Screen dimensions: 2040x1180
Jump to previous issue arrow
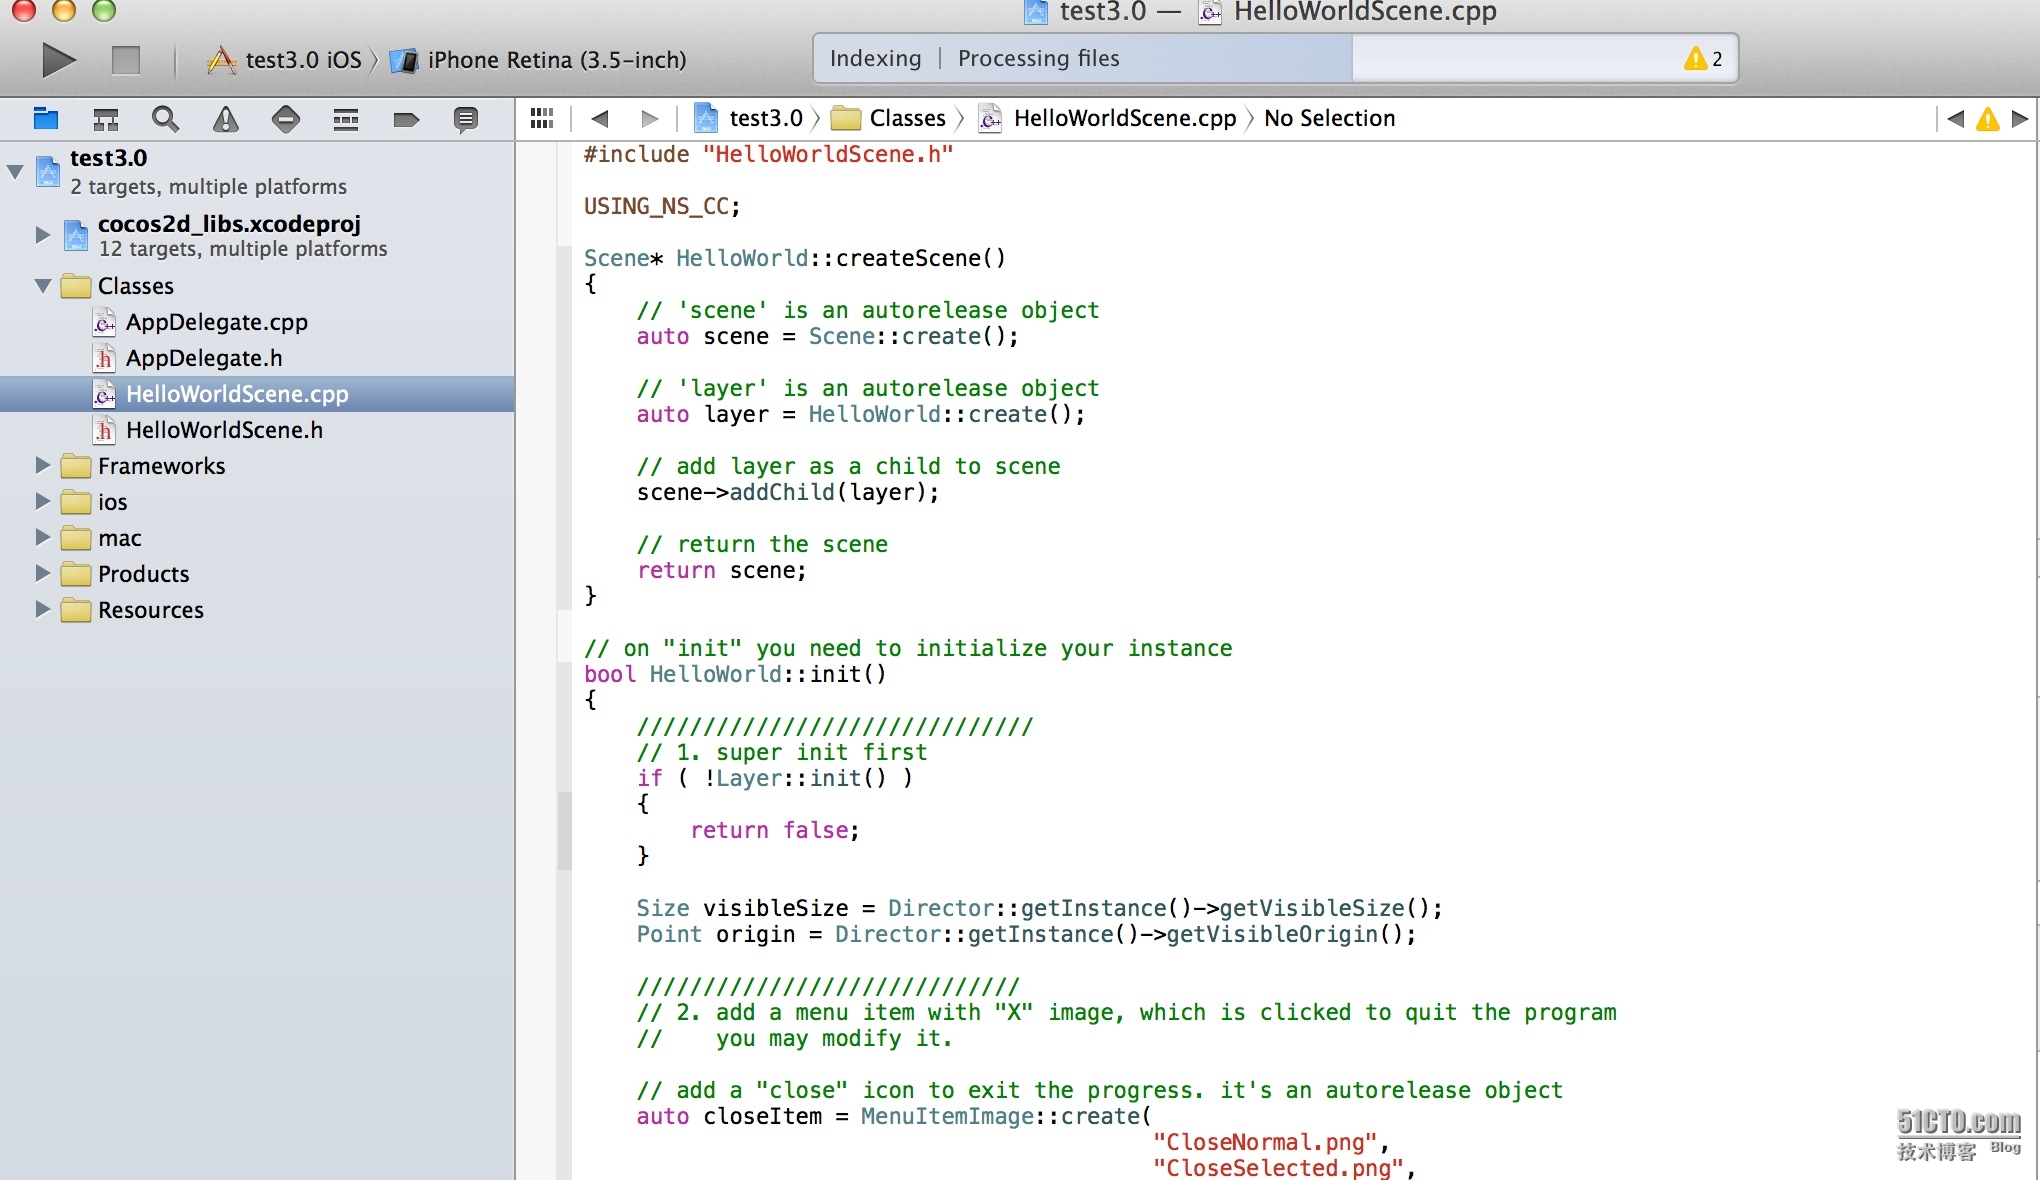1955,118
